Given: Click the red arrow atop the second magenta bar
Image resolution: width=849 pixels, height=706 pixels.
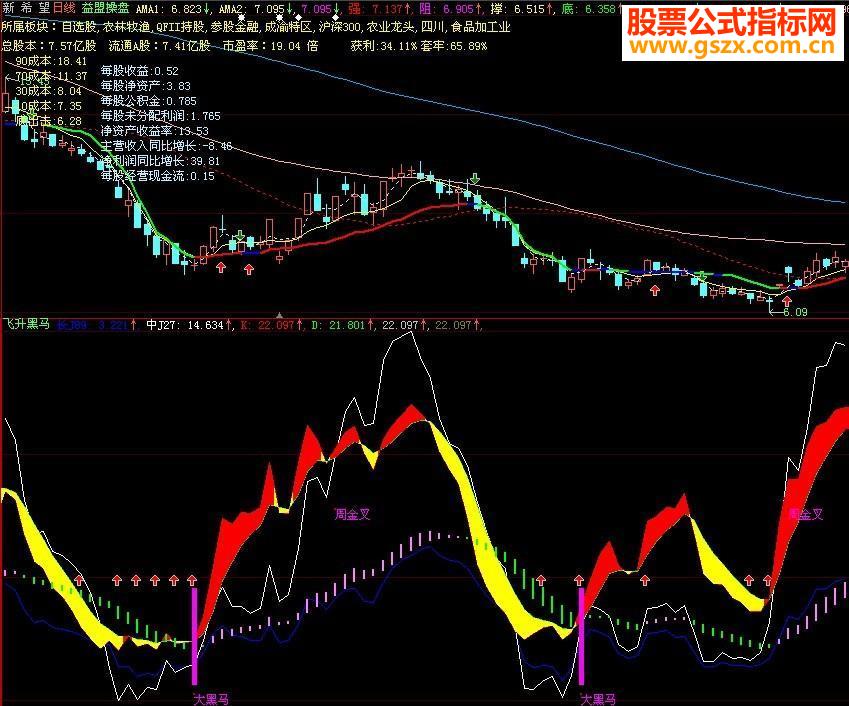Looking at the screenshot, I should tap(579, 580).
